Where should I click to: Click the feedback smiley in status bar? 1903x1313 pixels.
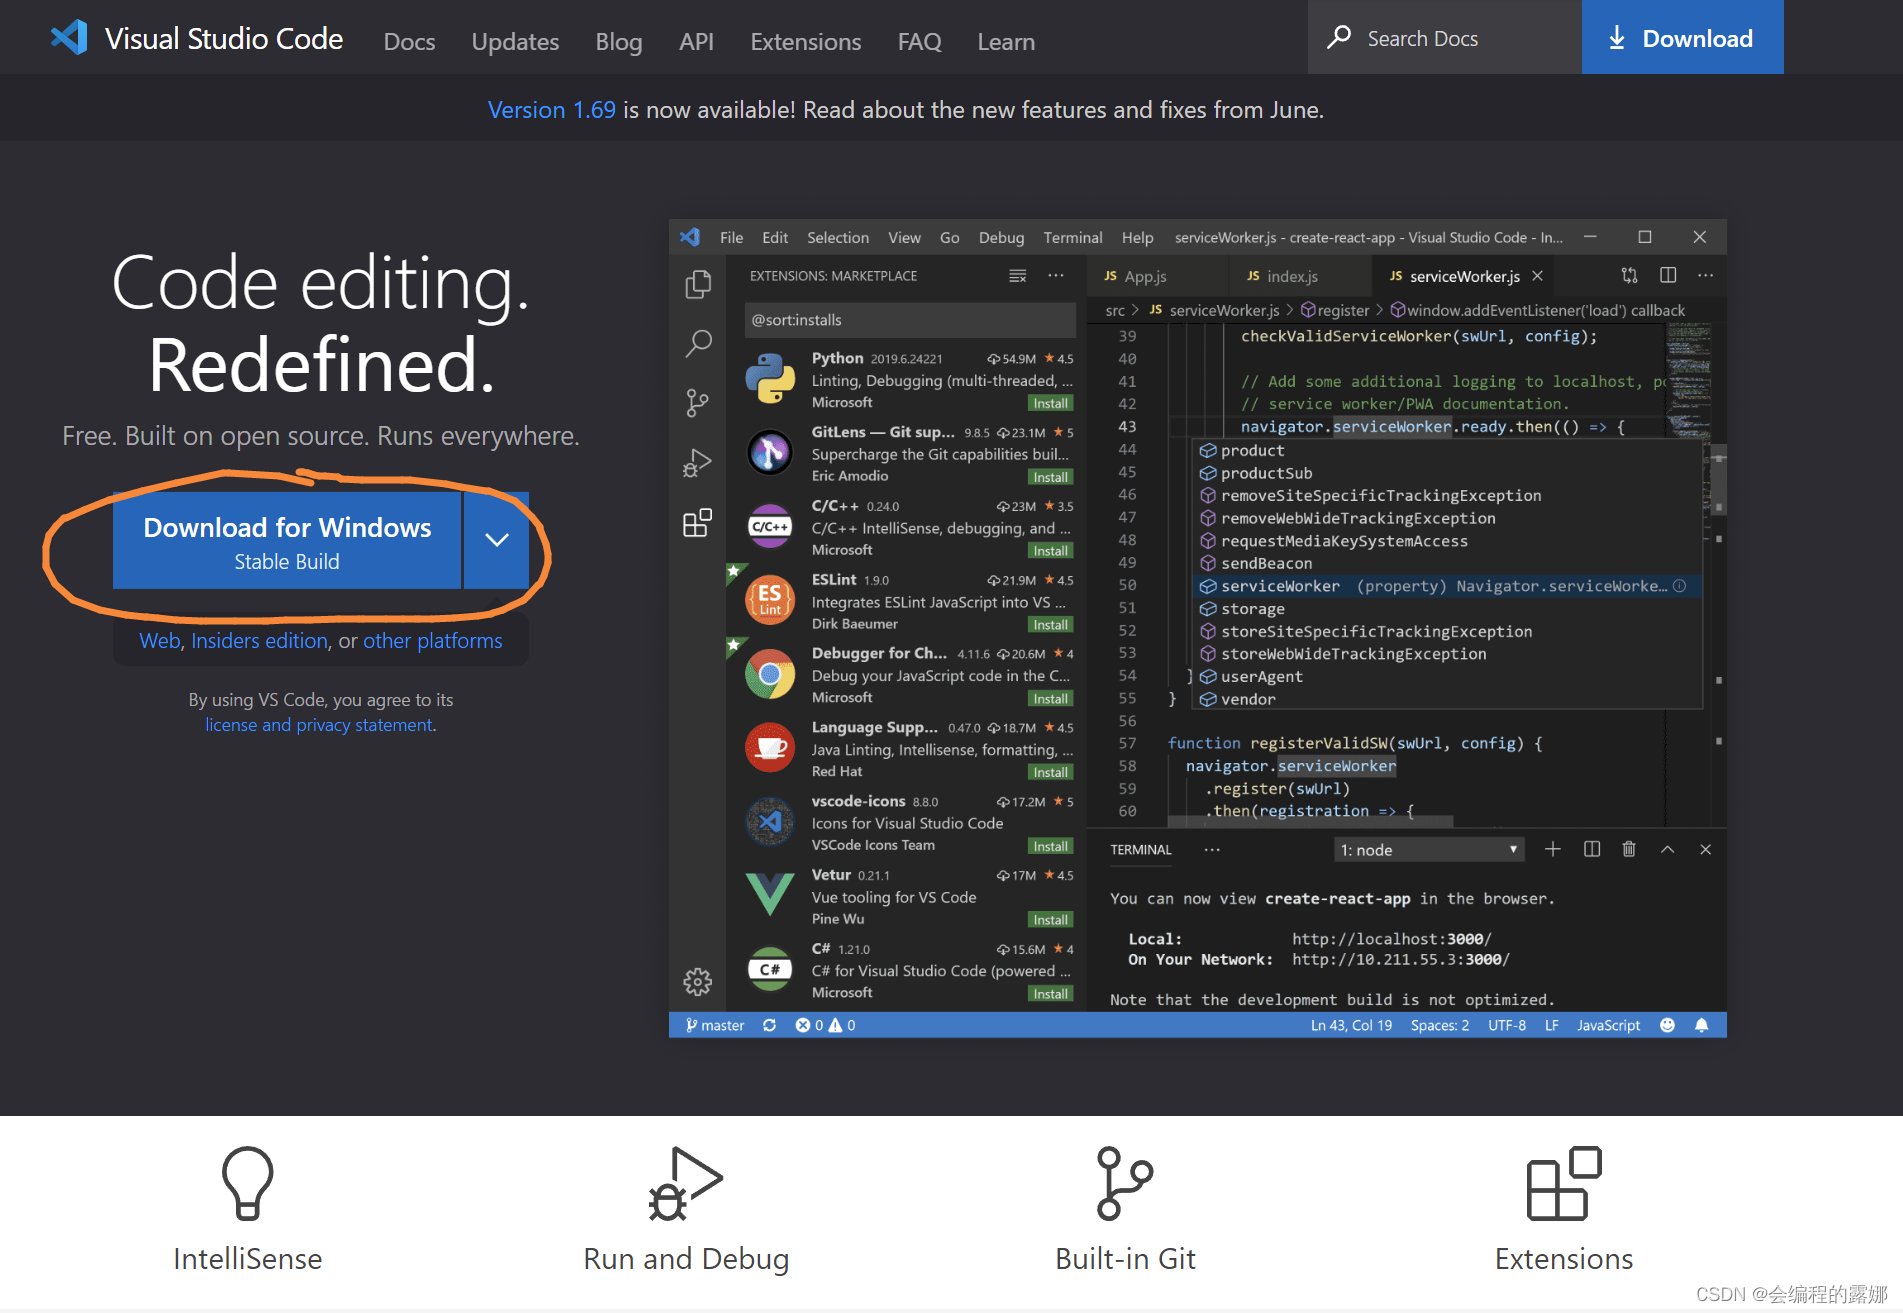(x=1667, y=1025)
